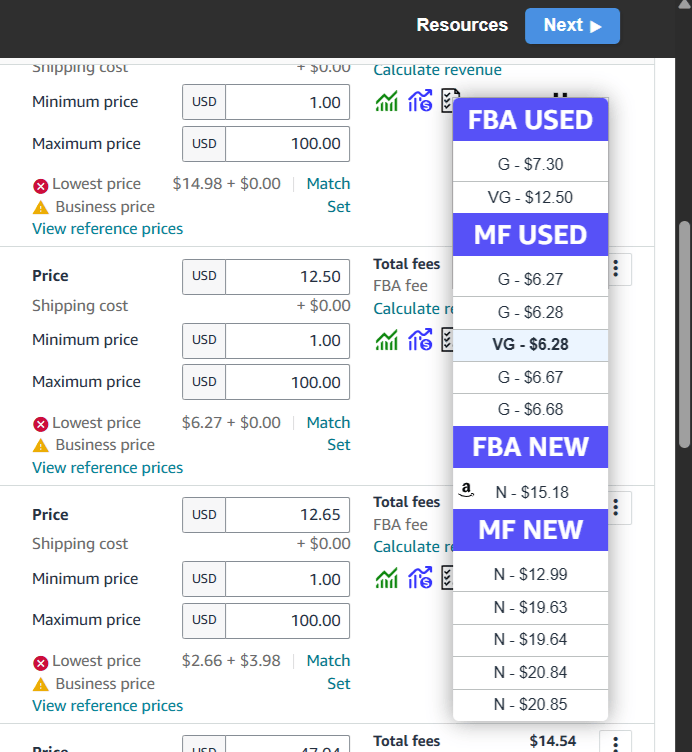Click the green chart icon in the 12.50 price listing
Screen dimensions: 692x752
[x=386, y=341]
